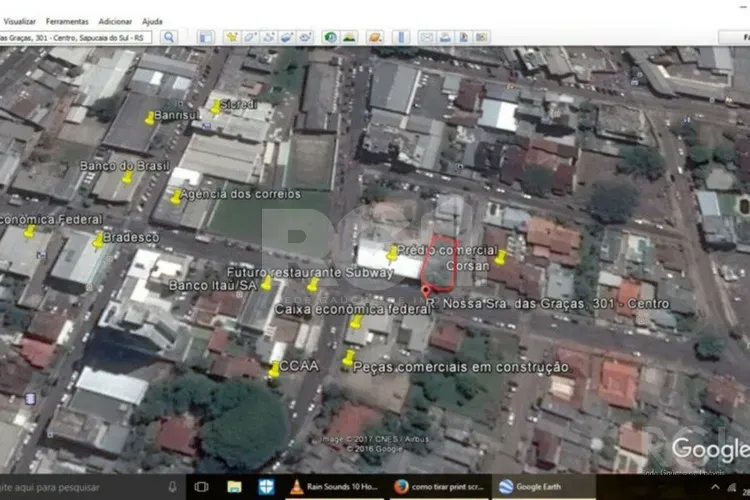Screen dimensions: 750x500
Task: Switch to Rain Sounds VLC taskbar item
Action: pos(333,487)
